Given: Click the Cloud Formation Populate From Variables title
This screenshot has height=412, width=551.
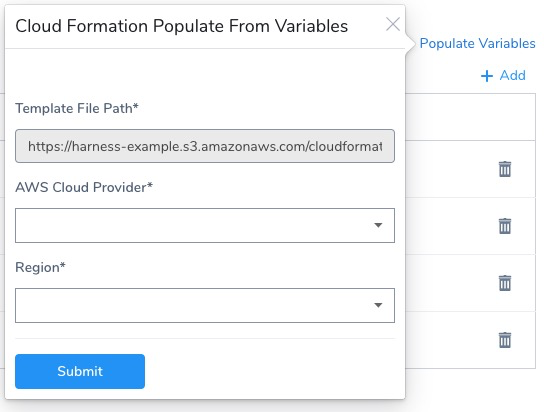Looking at the screenshot, I should click(x=182, y=26).
